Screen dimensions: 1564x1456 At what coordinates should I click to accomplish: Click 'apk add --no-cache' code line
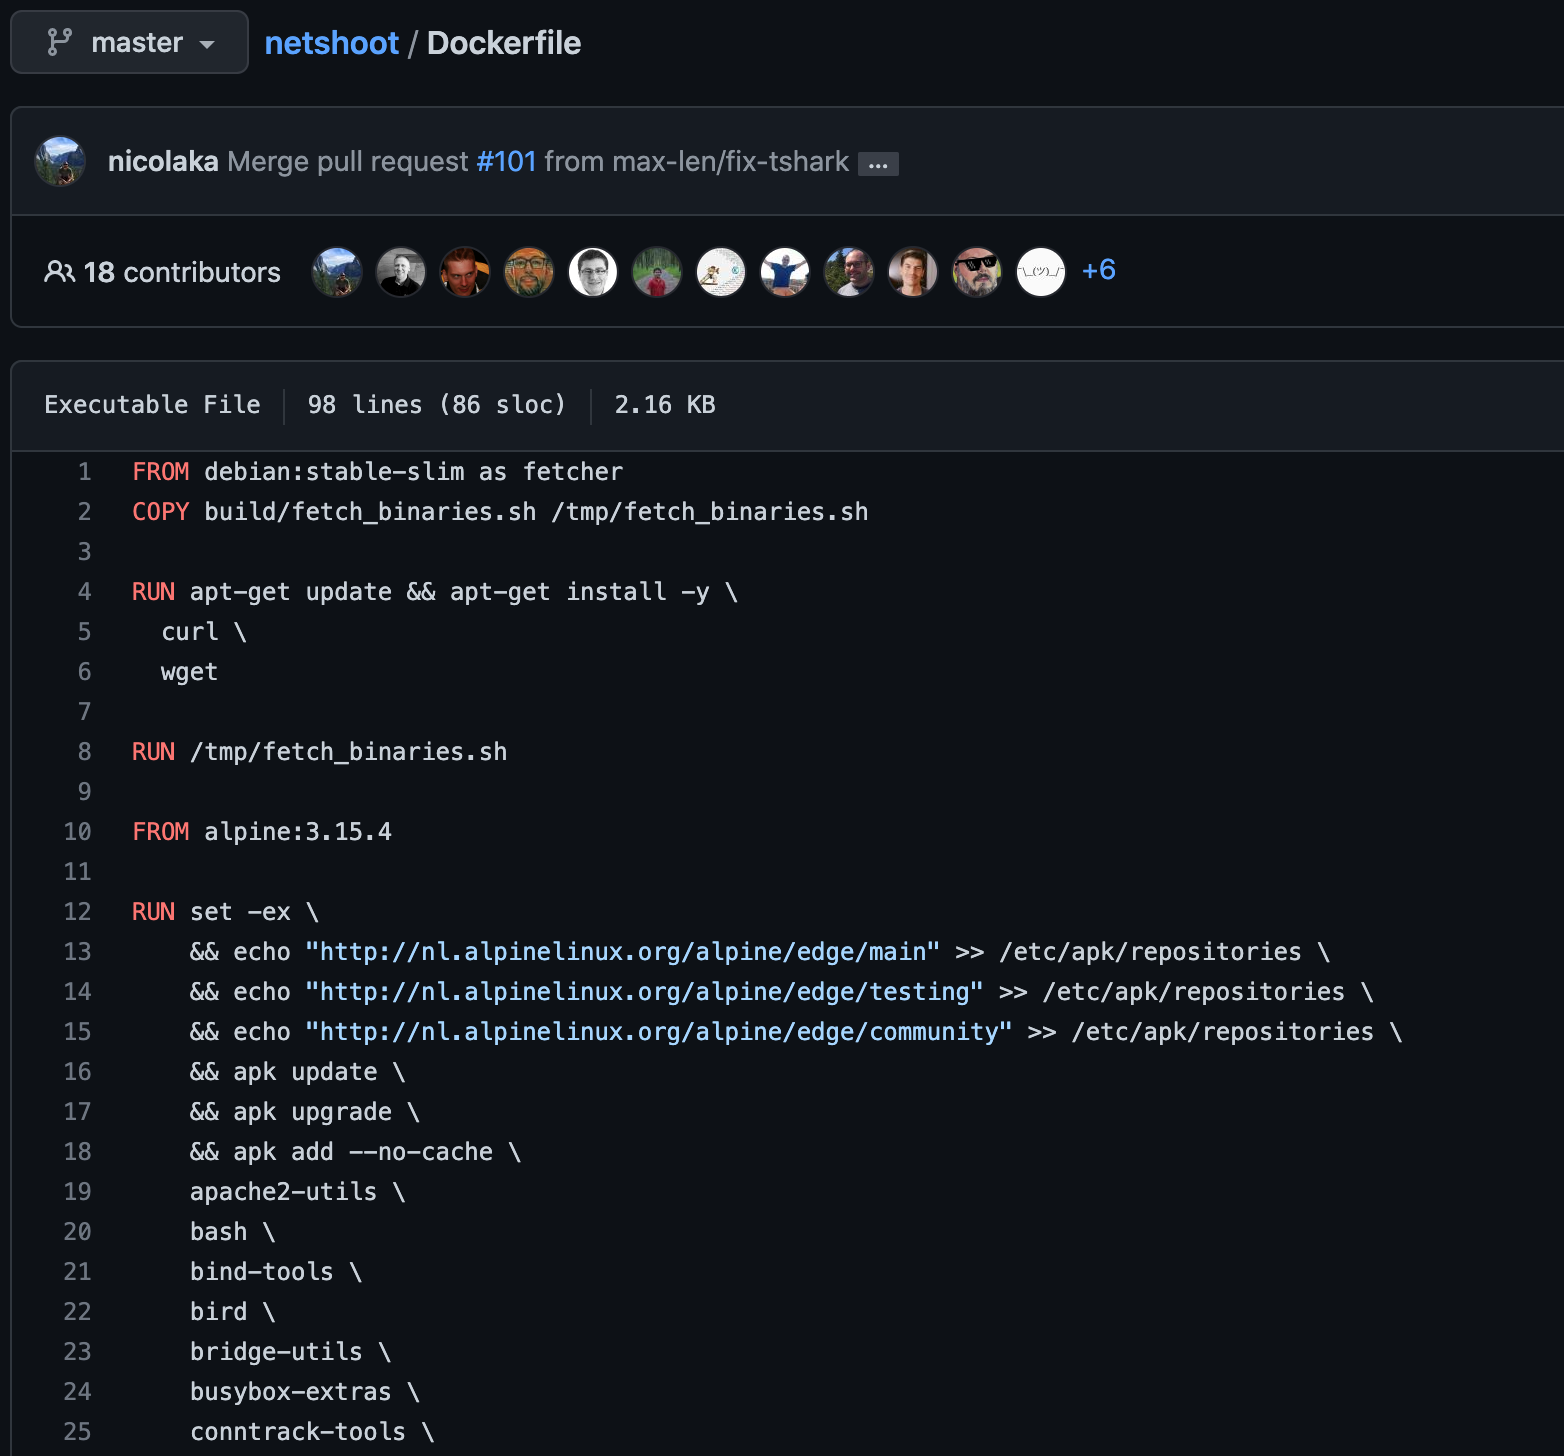[356, 1152]
